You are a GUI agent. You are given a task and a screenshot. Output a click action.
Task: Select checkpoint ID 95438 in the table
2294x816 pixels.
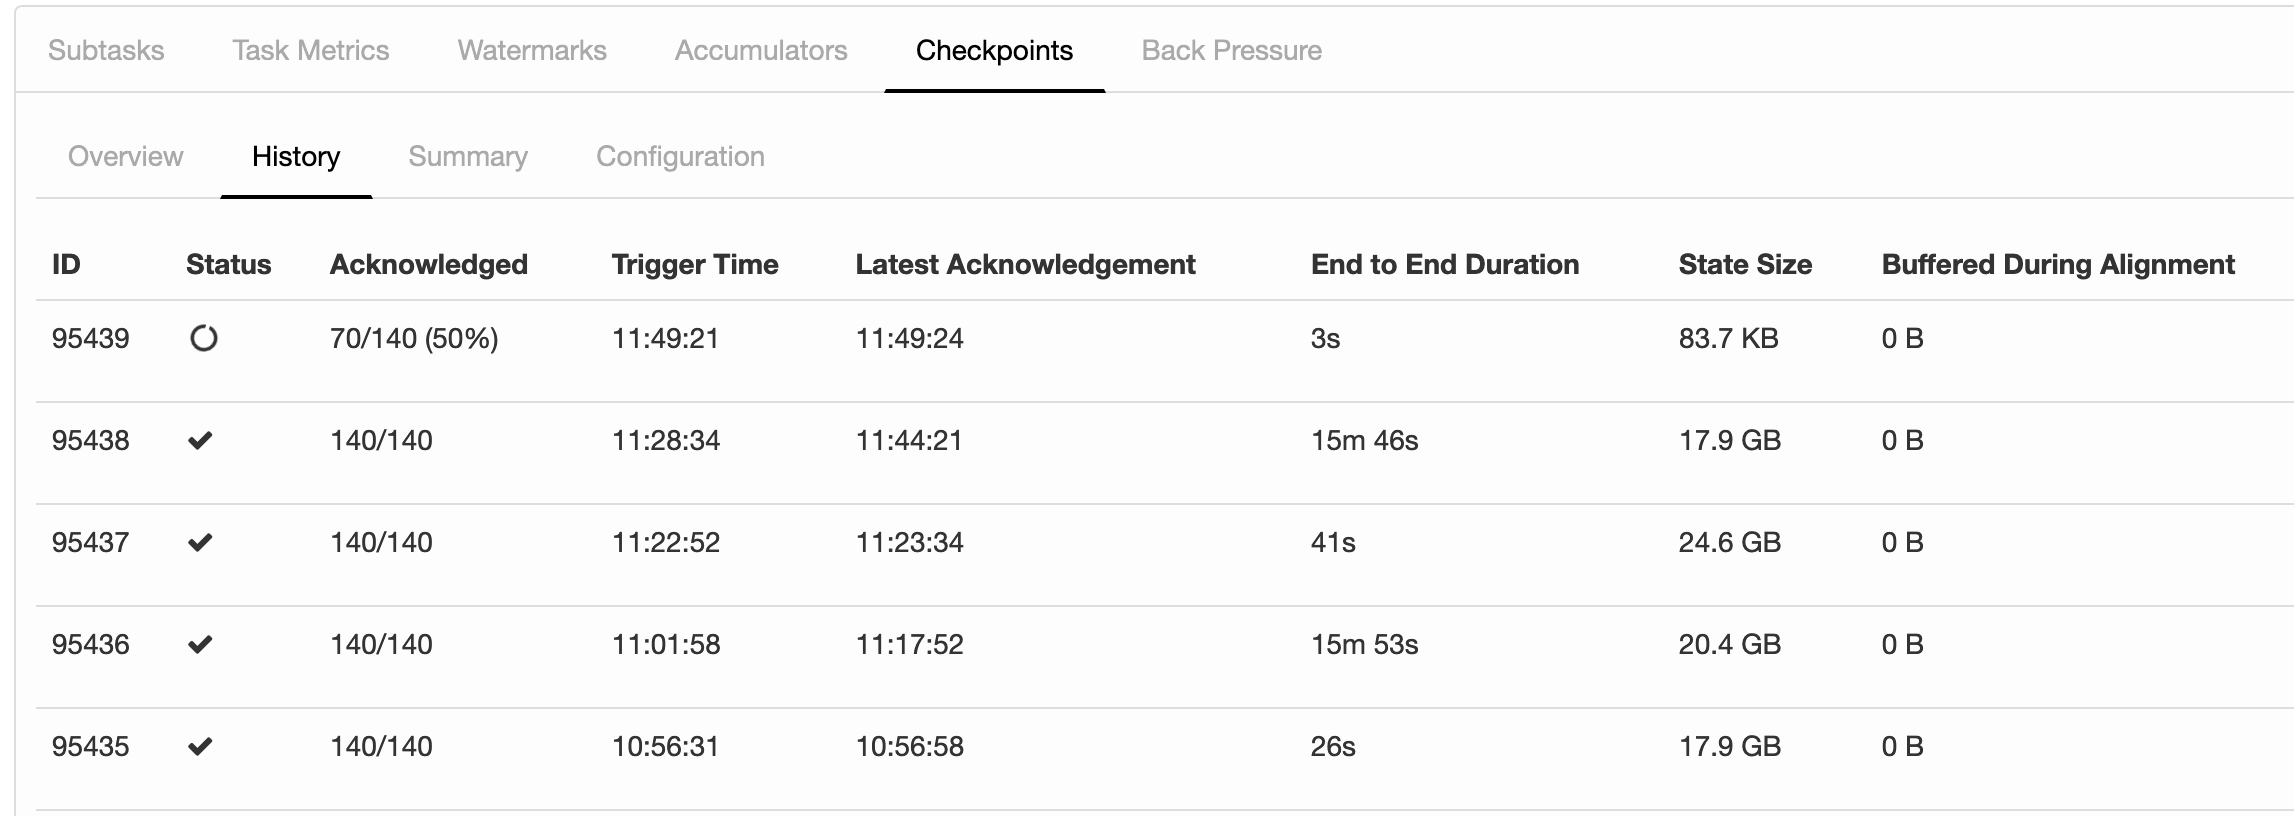click(x=90, y=441)
